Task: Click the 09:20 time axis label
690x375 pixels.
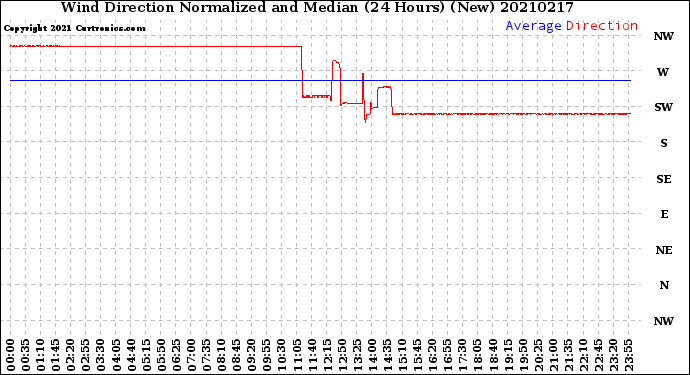Action: coord(251,355)
